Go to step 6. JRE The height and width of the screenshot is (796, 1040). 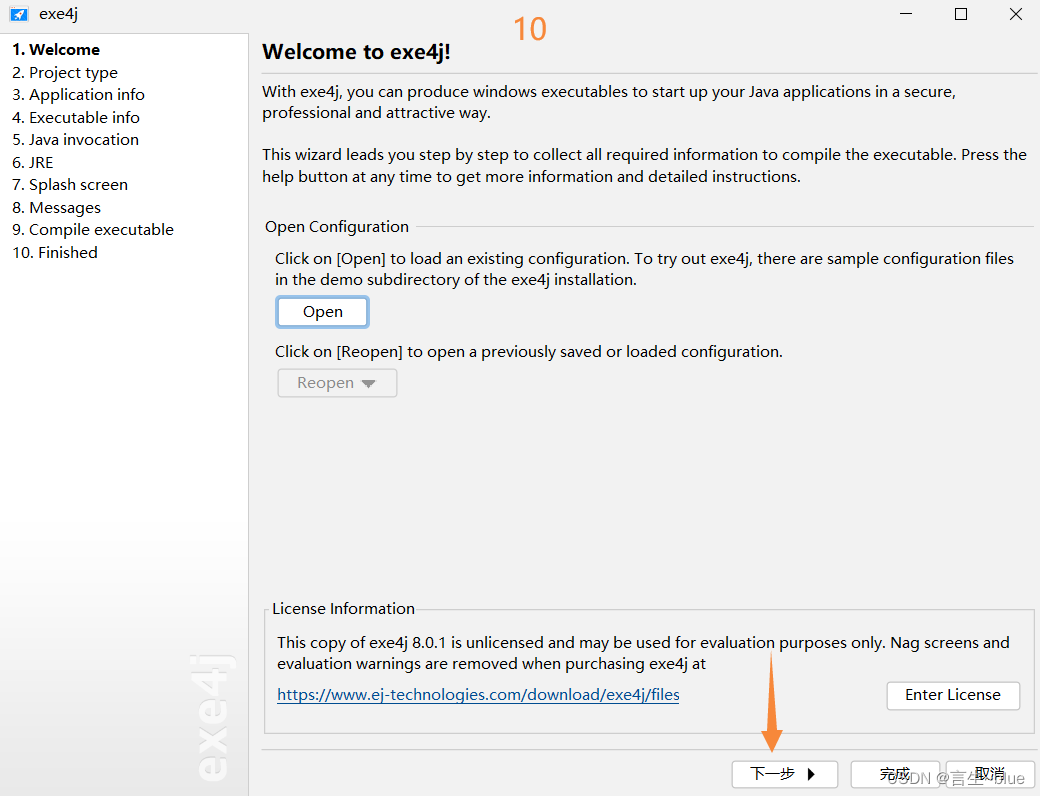click(32, 163)
